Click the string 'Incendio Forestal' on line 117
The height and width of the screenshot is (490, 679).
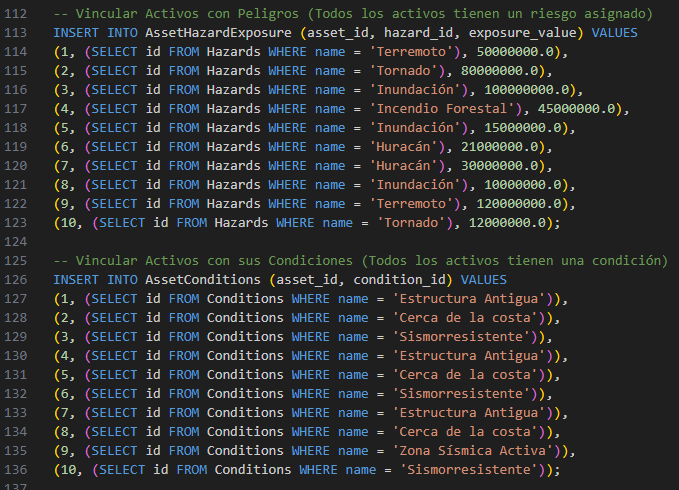(442, 109)
